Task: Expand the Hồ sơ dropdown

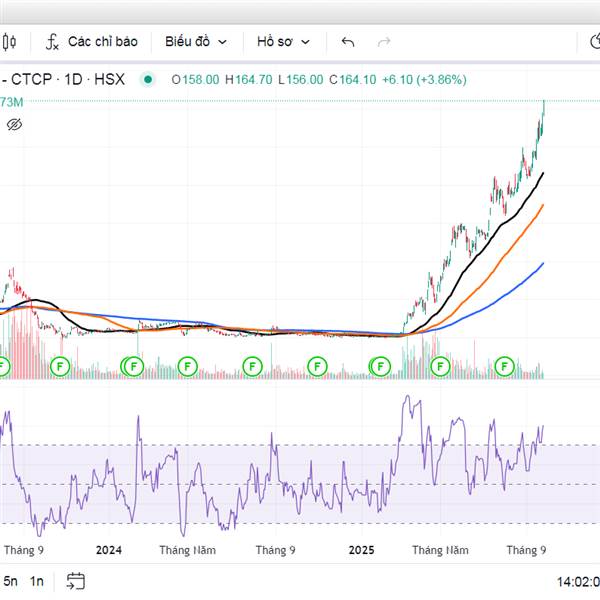Action: [x=283, y=42]
